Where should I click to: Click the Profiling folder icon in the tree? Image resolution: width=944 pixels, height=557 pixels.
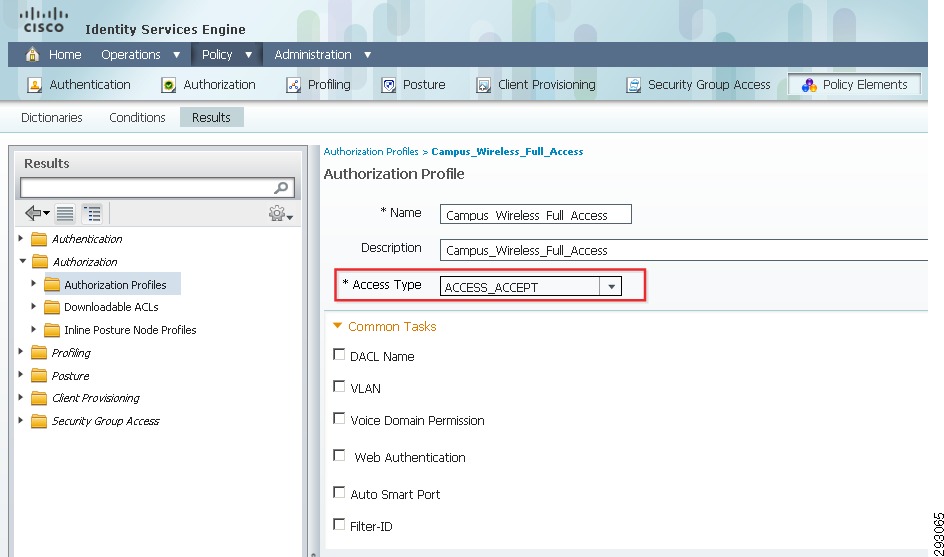coord(39,353)
